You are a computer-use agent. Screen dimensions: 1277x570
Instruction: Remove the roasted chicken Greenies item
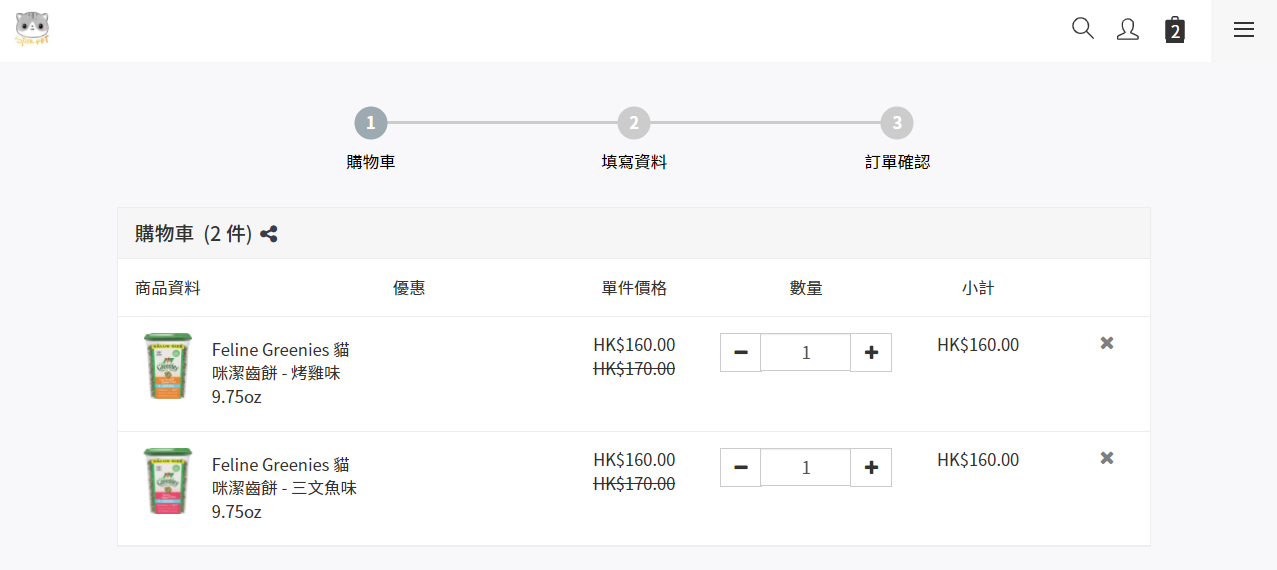coord(1107,343)
